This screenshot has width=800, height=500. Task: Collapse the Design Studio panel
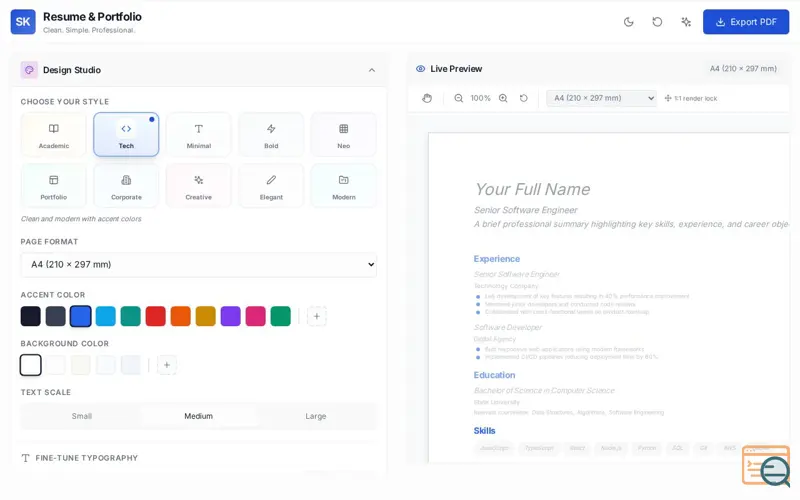point(372,70)
